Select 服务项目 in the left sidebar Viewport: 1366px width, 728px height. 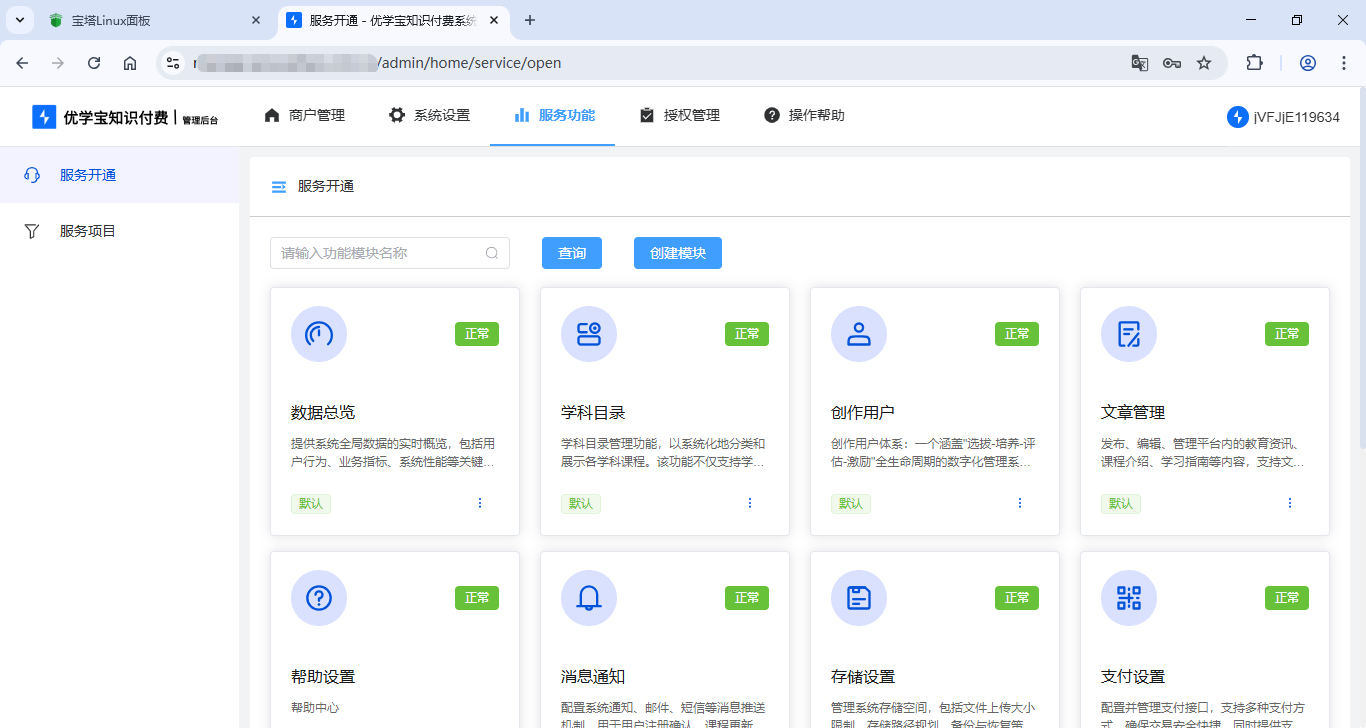(88, 231)
